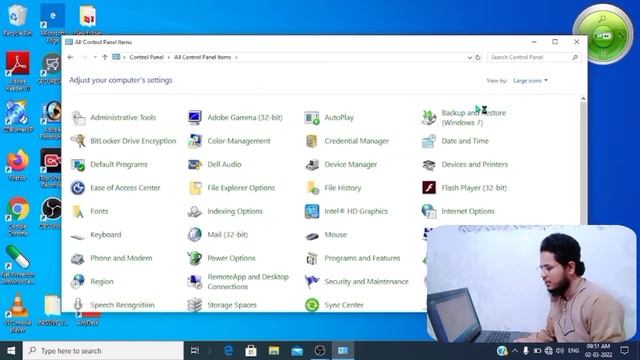640x360 pixels.
Task: Open the Dell Audio icon
Action: pyautogui.click(x=195, y=164)
